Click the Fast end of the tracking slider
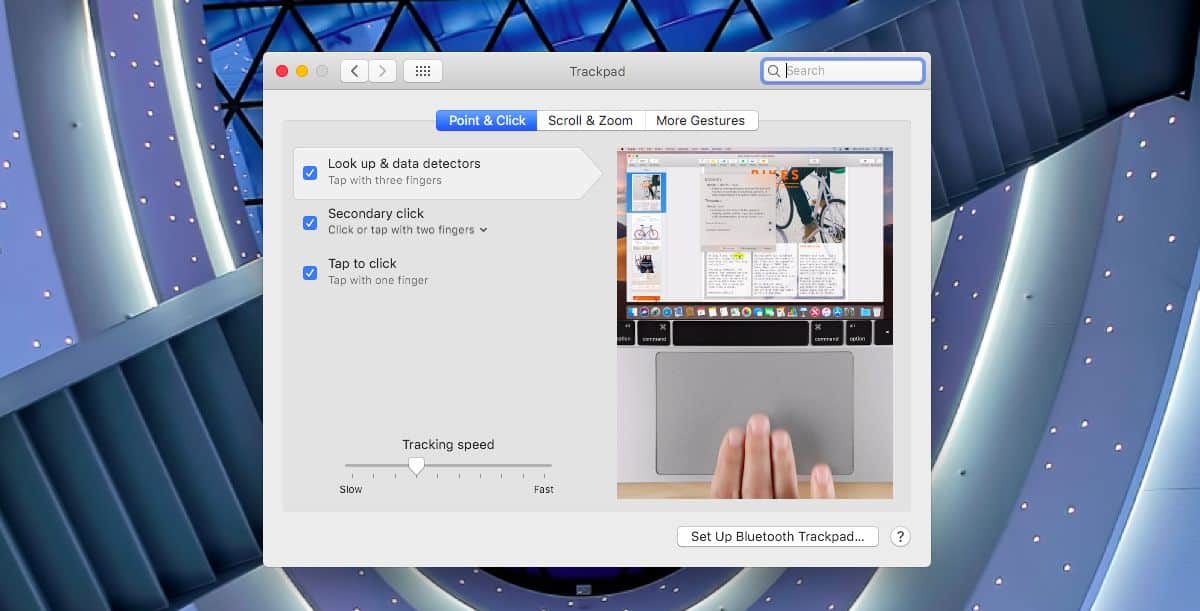The height and width of the screenshot is (611, 1200). [x=542, y=489]
